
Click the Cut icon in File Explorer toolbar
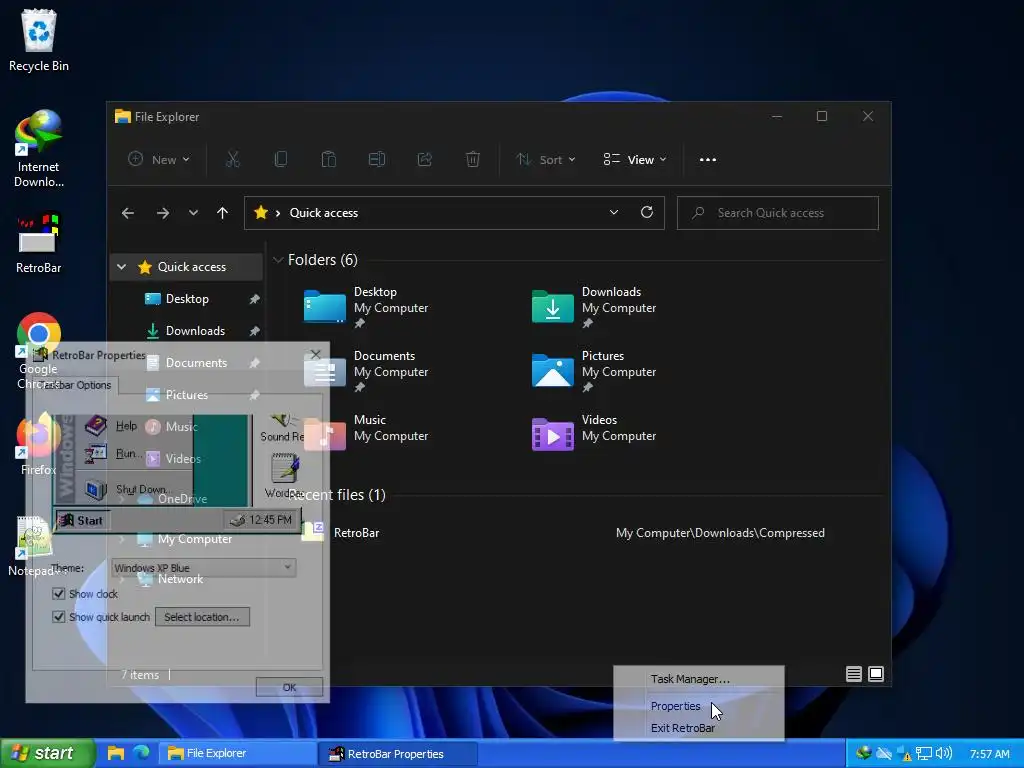232,159
